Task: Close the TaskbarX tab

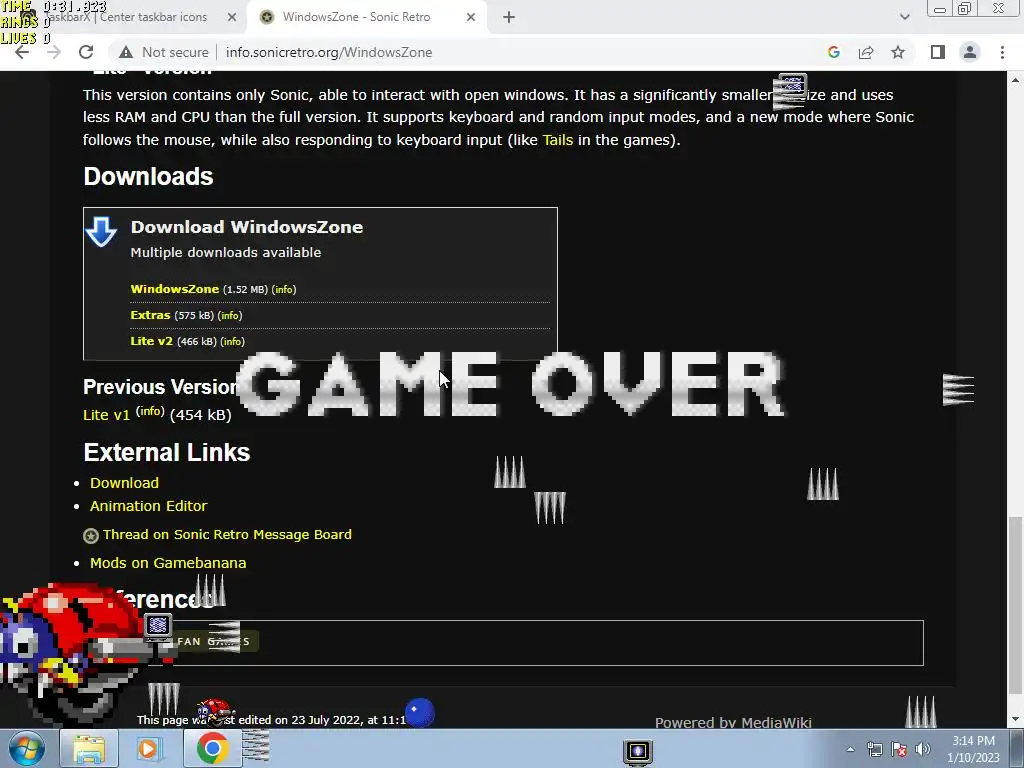Action: [x=232, y=18]
